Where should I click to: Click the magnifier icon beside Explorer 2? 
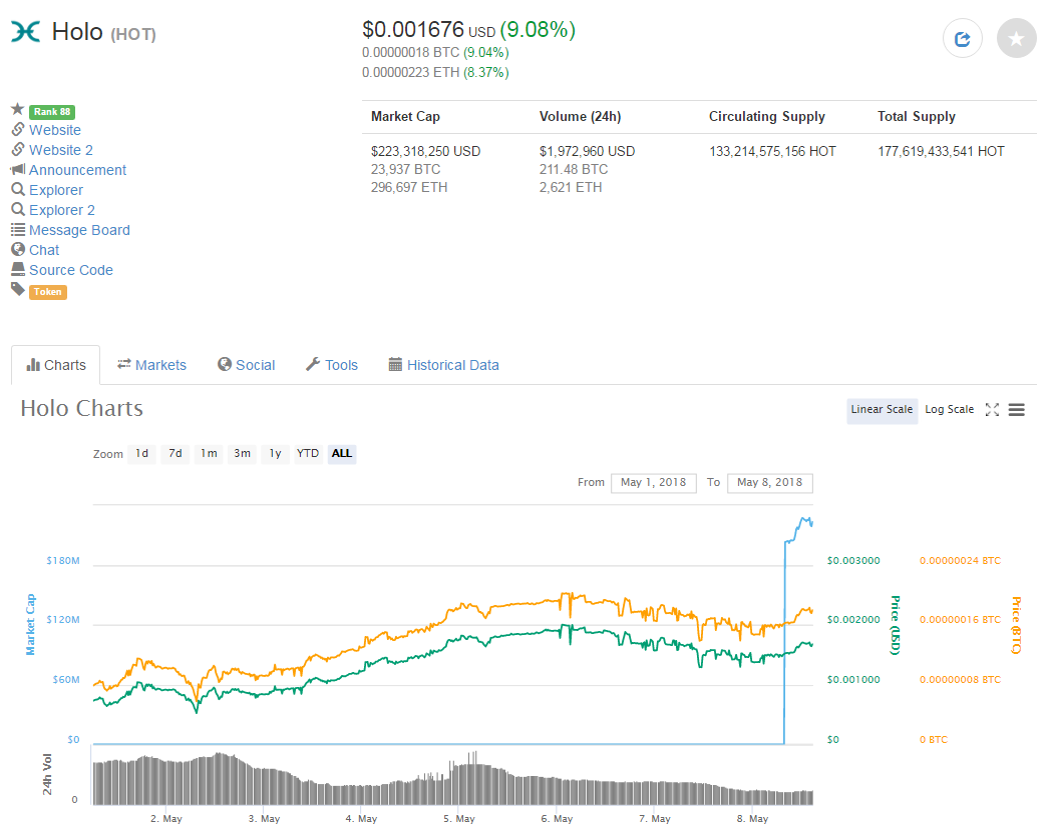(x=18, y=210)
